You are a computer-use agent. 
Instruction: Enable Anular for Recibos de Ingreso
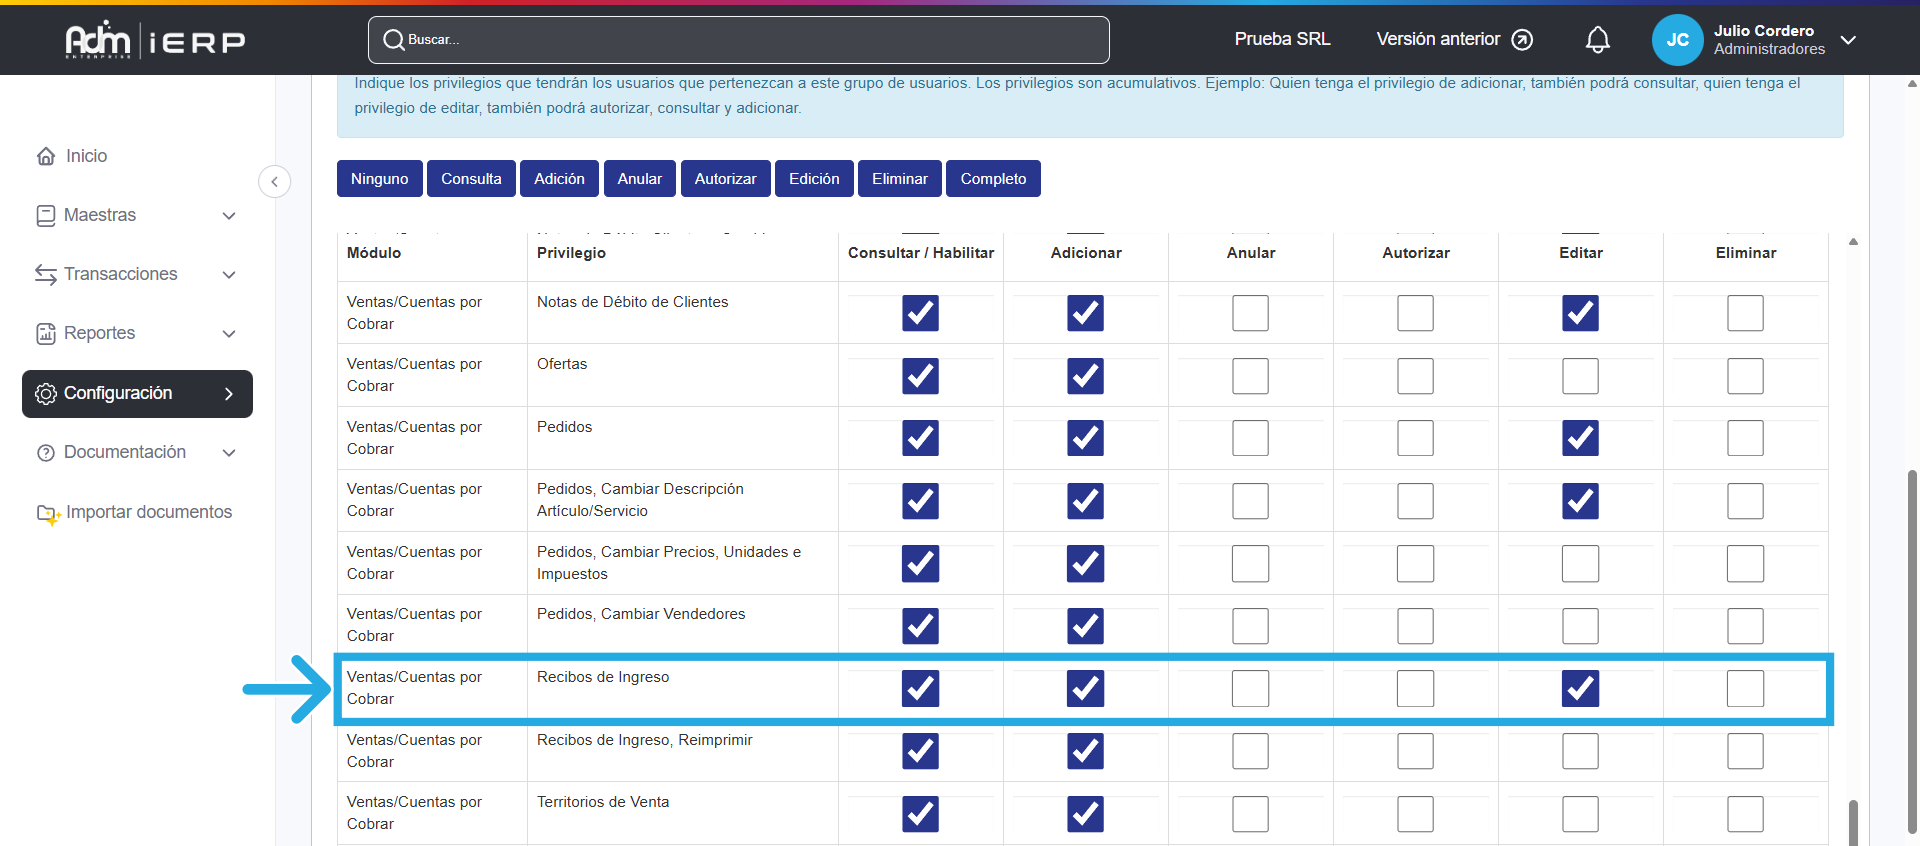click(x=1250, y=689)
